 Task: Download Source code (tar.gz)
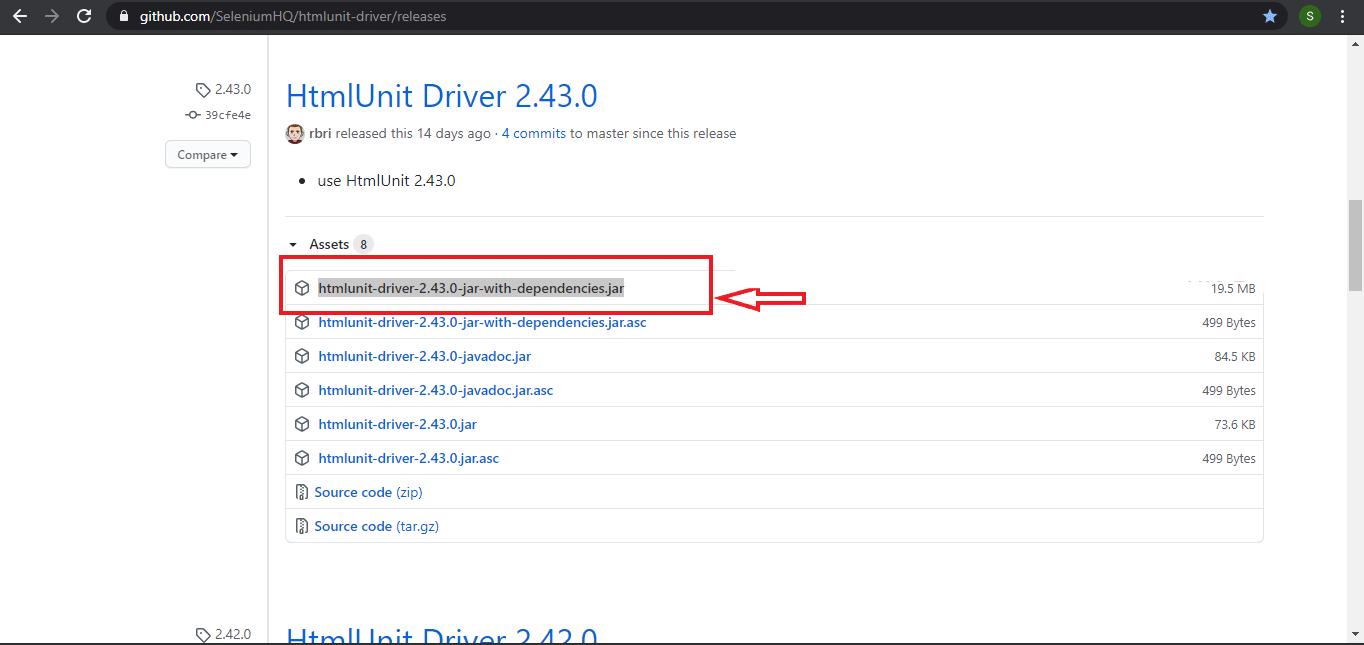click(377, 526)
